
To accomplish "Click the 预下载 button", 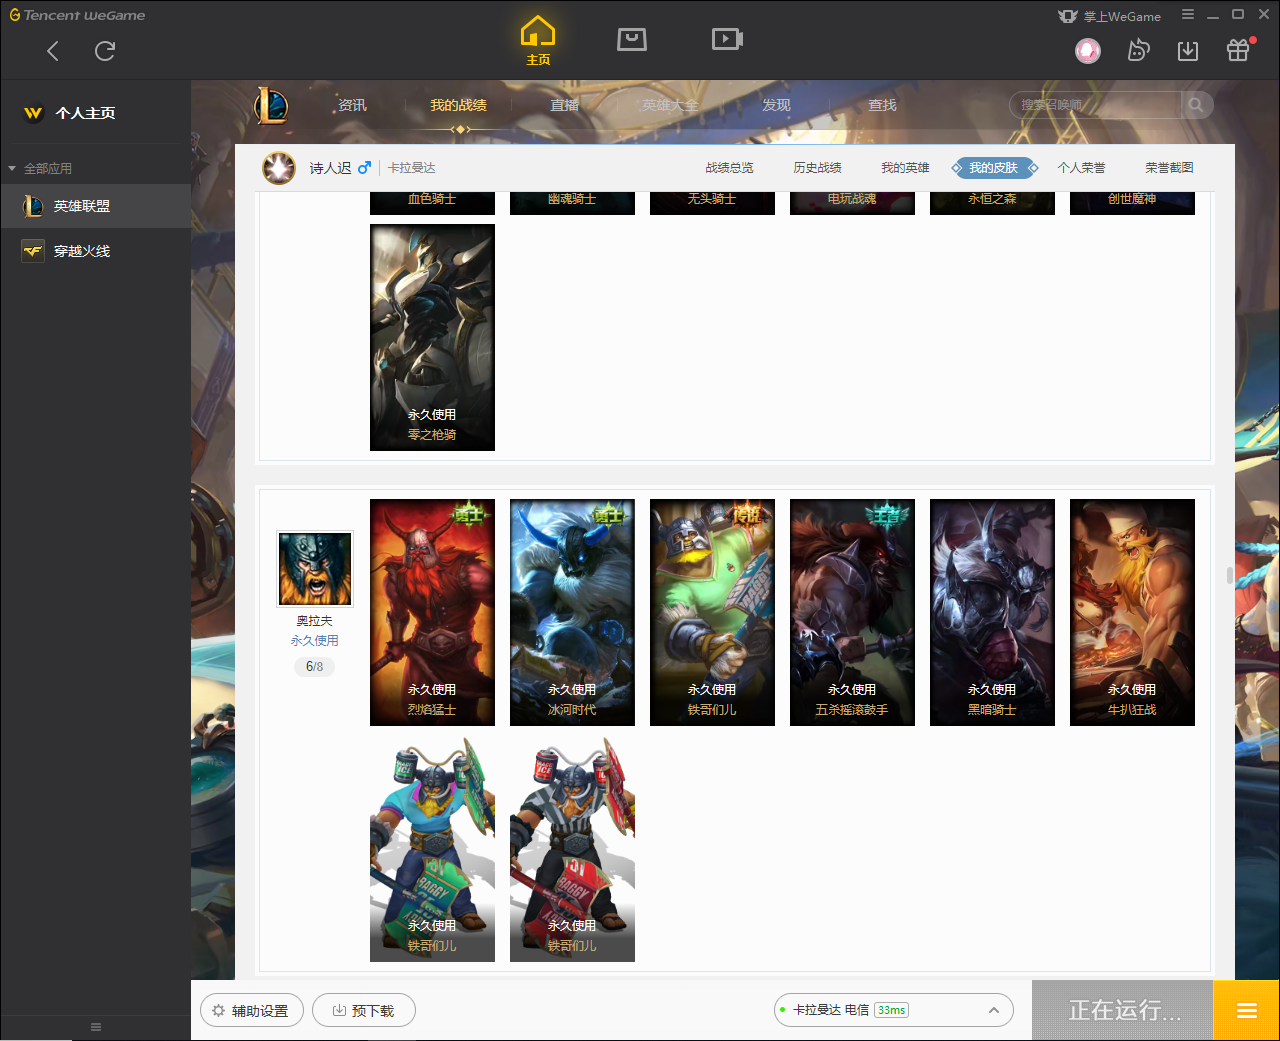I will (364, 1010).
